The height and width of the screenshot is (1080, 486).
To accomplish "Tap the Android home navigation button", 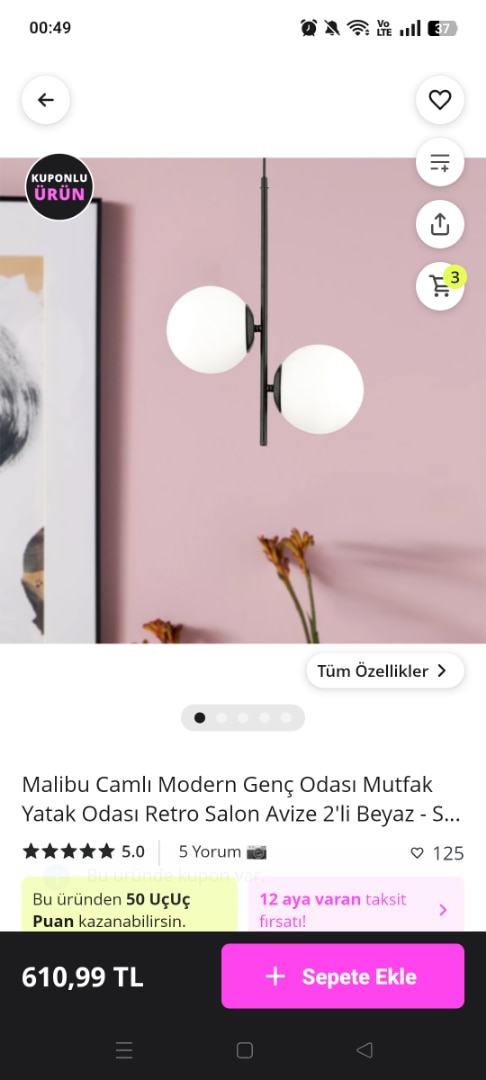I will [244, 1050].
